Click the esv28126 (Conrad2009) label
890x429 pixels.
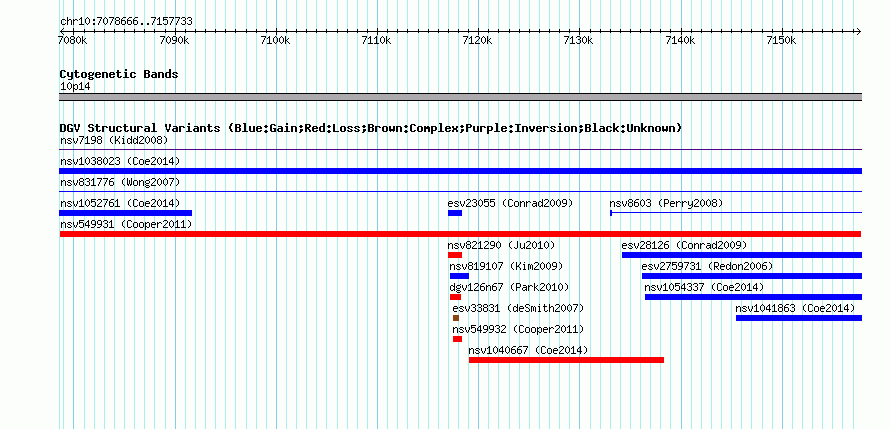click(684, 245)
